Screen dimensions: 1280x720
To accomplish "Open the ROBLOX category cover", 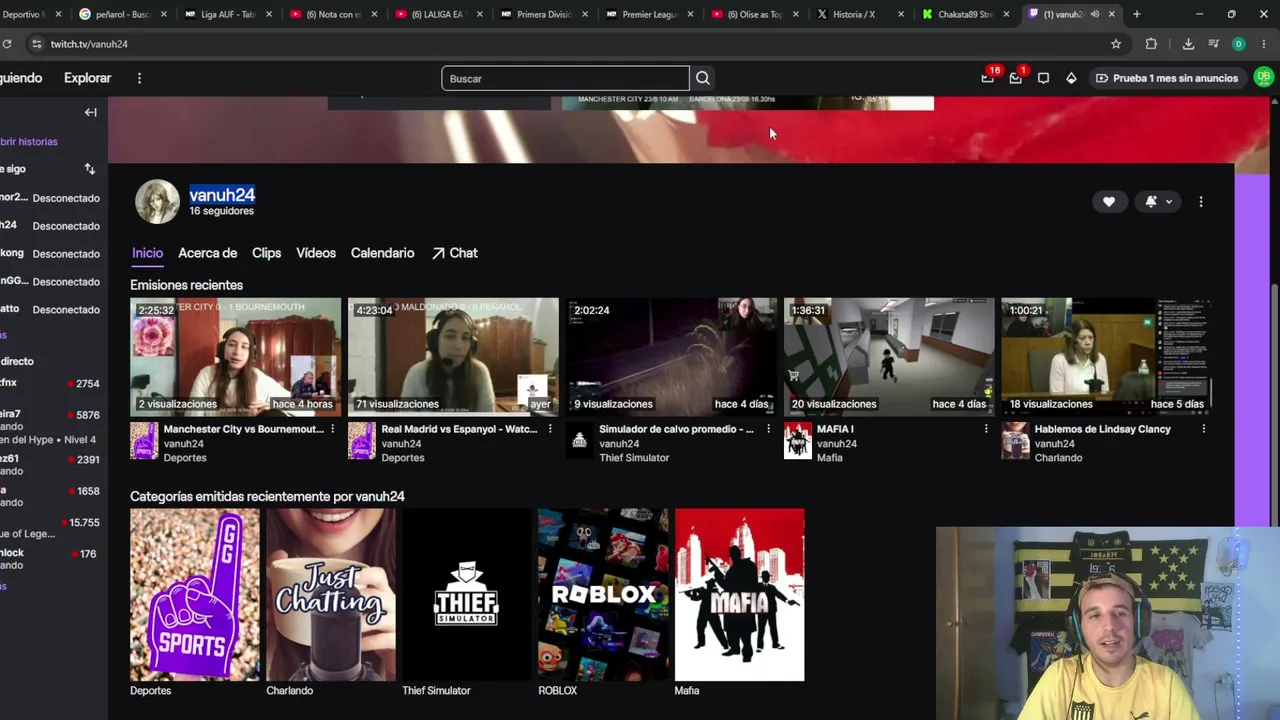I will coord(603,595).
